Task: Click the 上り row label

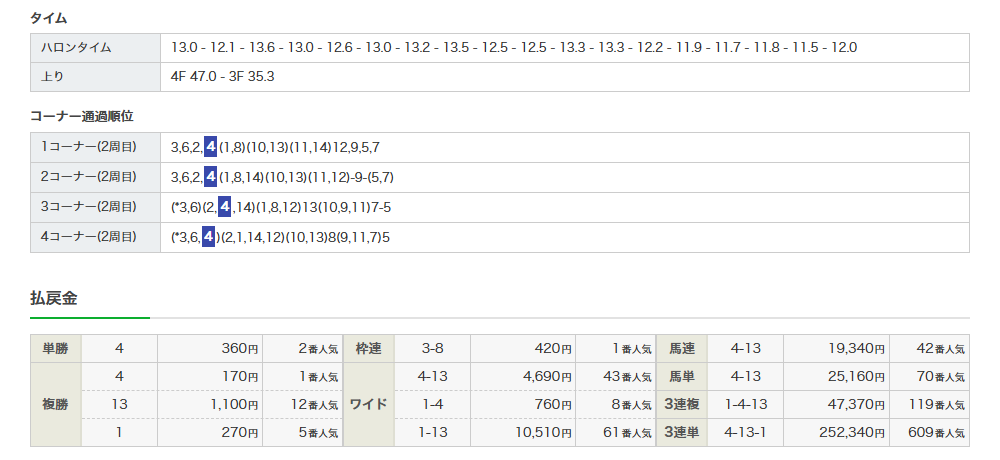Action: (x=52, y=76)
